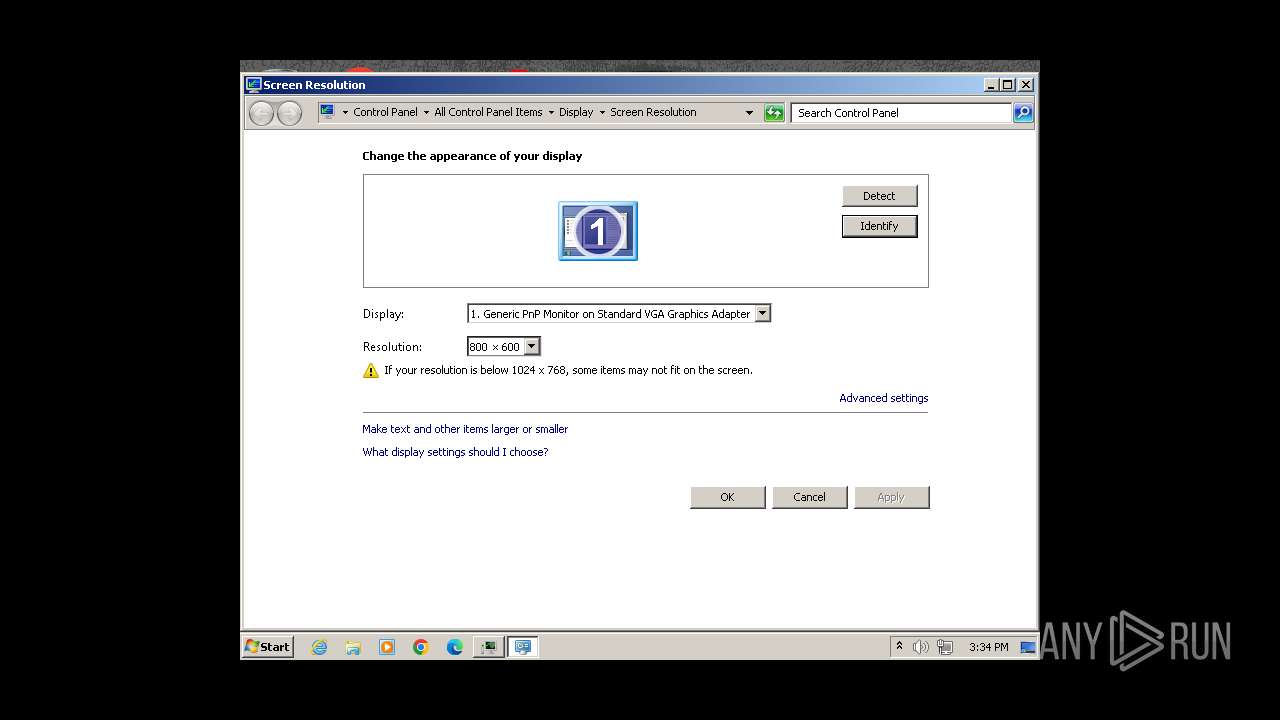1280x720 pixels.
Task: Open the volume tray icon
Action: (x=921, y=647)
